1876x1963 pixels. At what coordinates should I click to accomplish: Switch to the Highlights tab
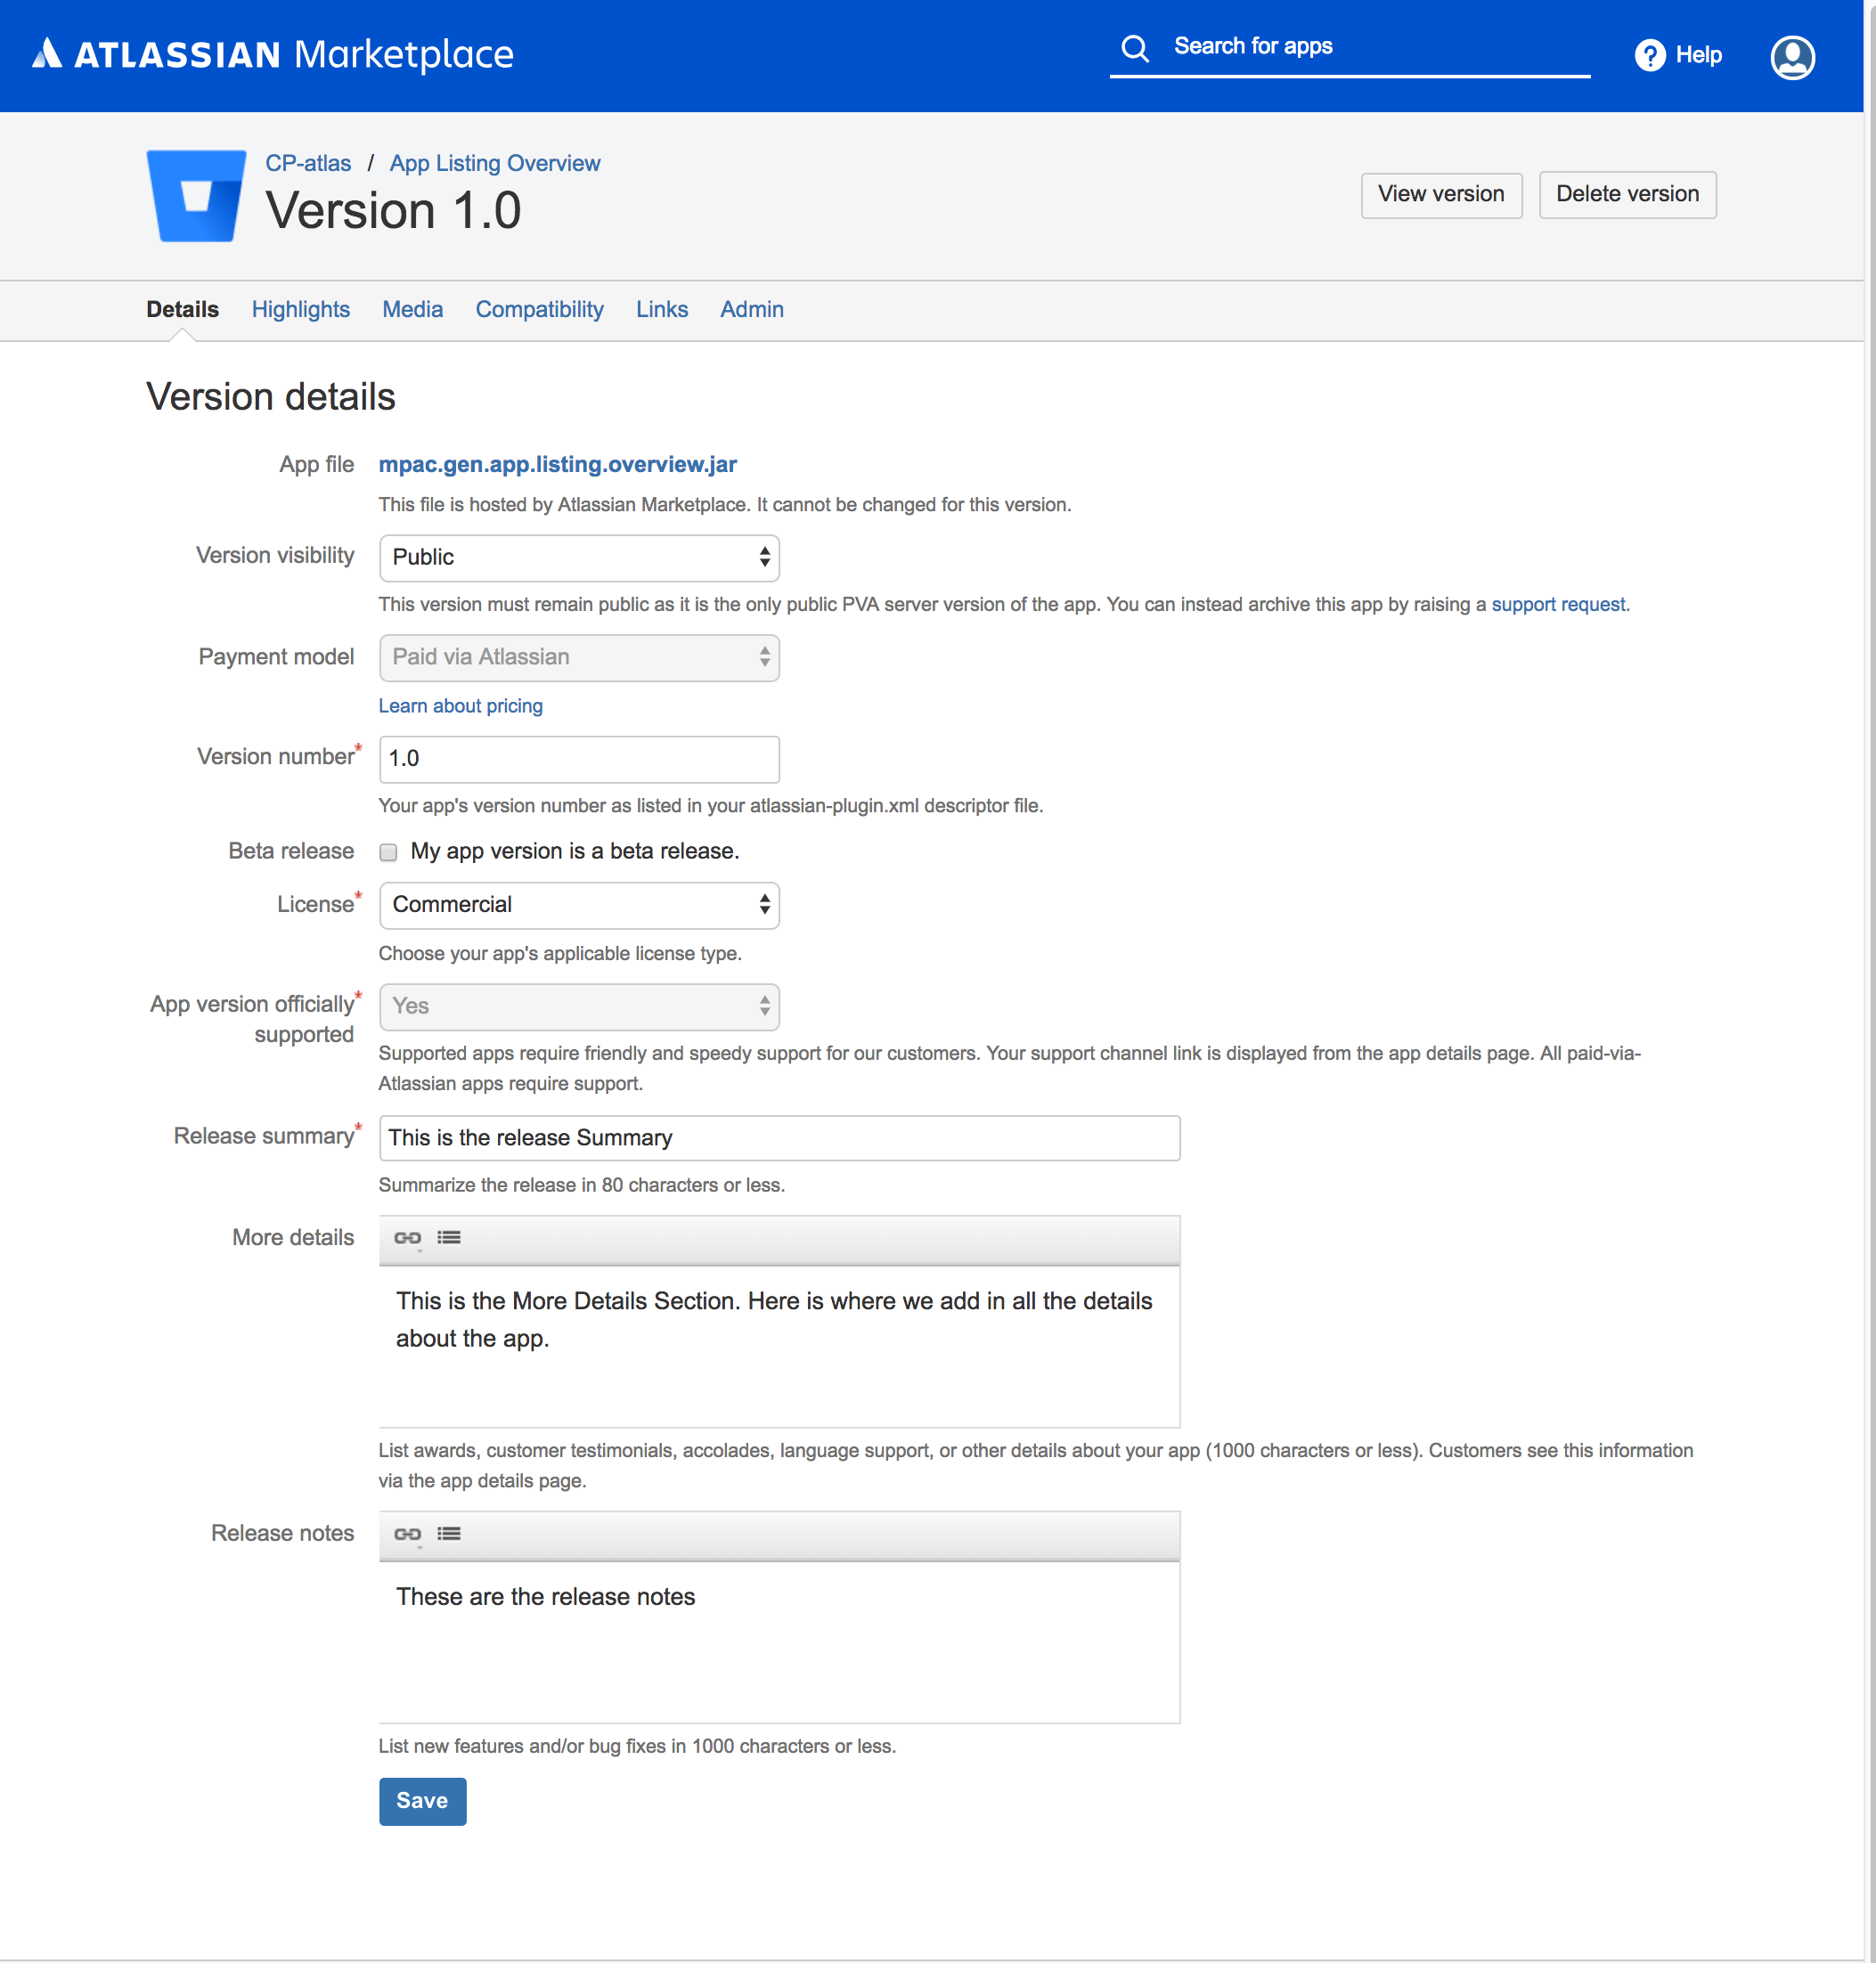302,308
